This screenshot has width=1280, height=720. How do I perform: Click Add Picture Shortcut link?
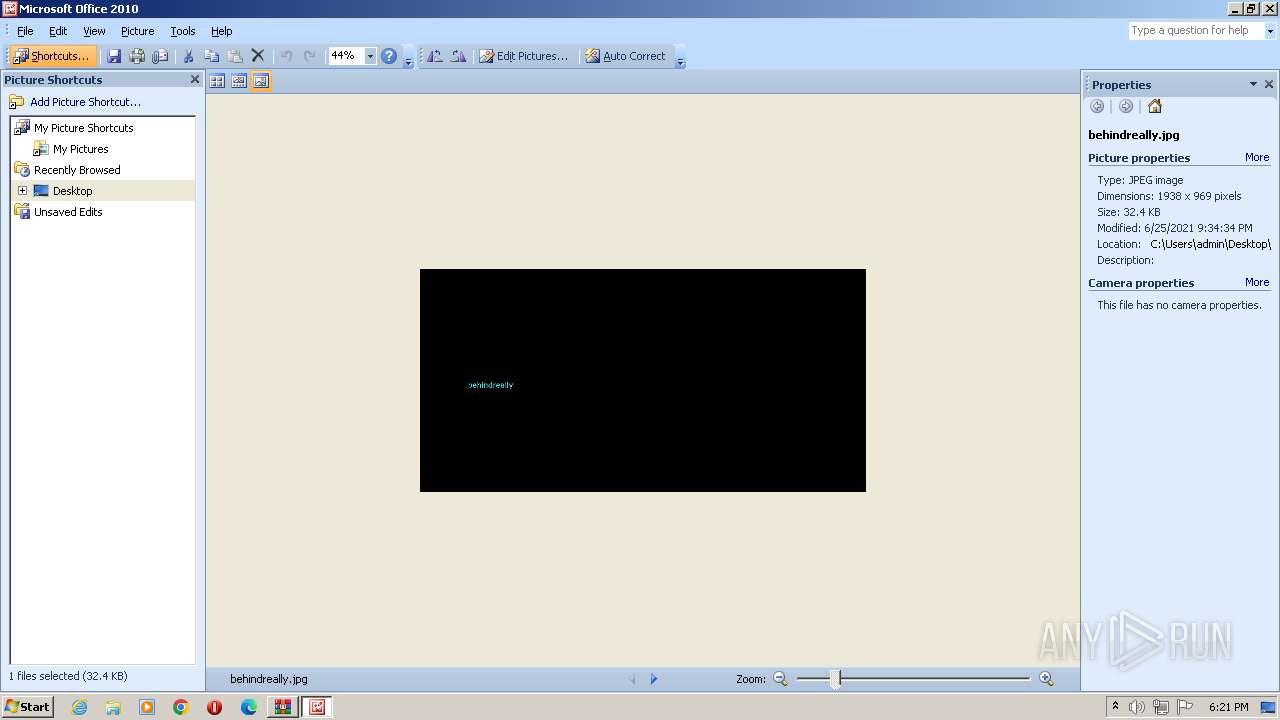pyautogui.click(x=85, y=102)
